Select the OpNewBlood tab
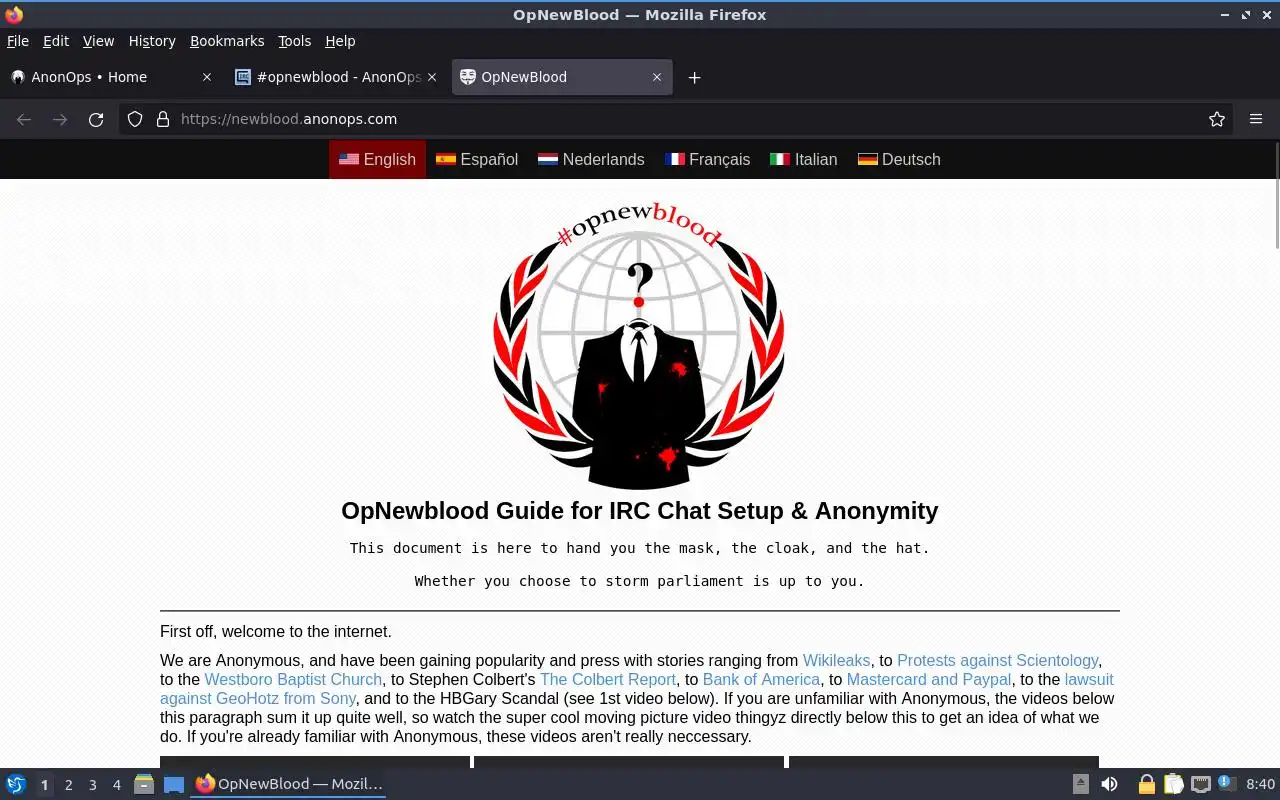The width and height of the screenshot is (1280, 800). [x=562, y=77]
